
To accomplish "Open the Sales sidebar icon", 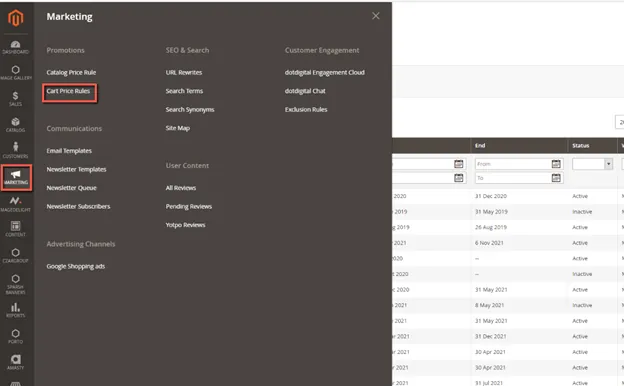I will pos(16,99).
